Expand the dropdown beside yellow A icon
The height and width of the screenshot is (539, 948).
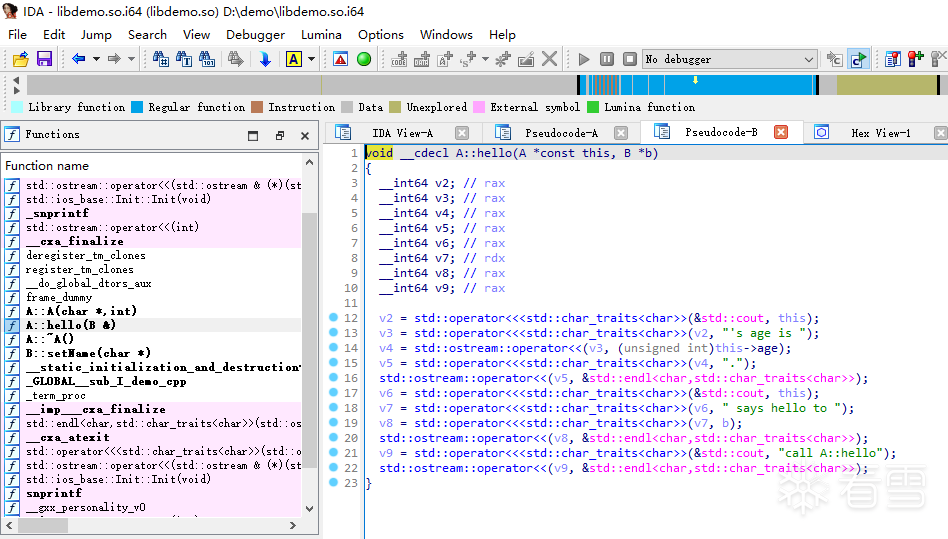tap(311, 59)
